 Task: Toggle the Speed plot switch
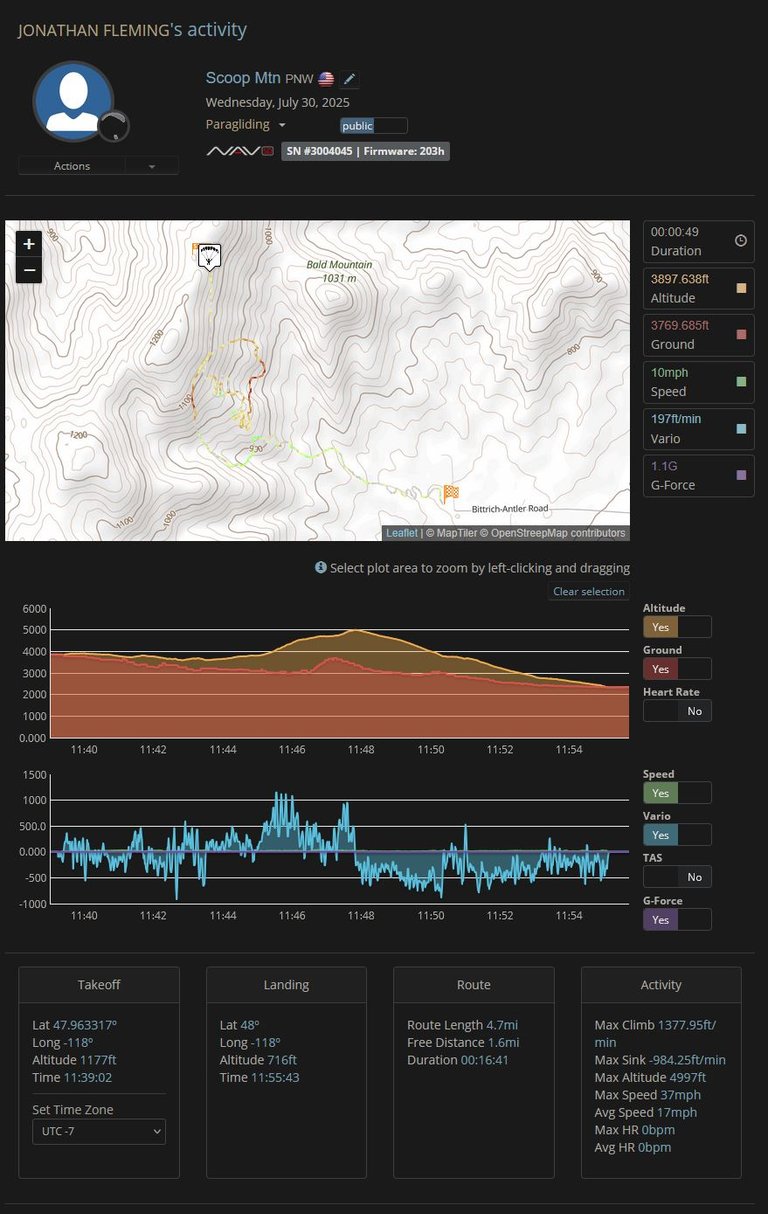(x=677, y=793)
